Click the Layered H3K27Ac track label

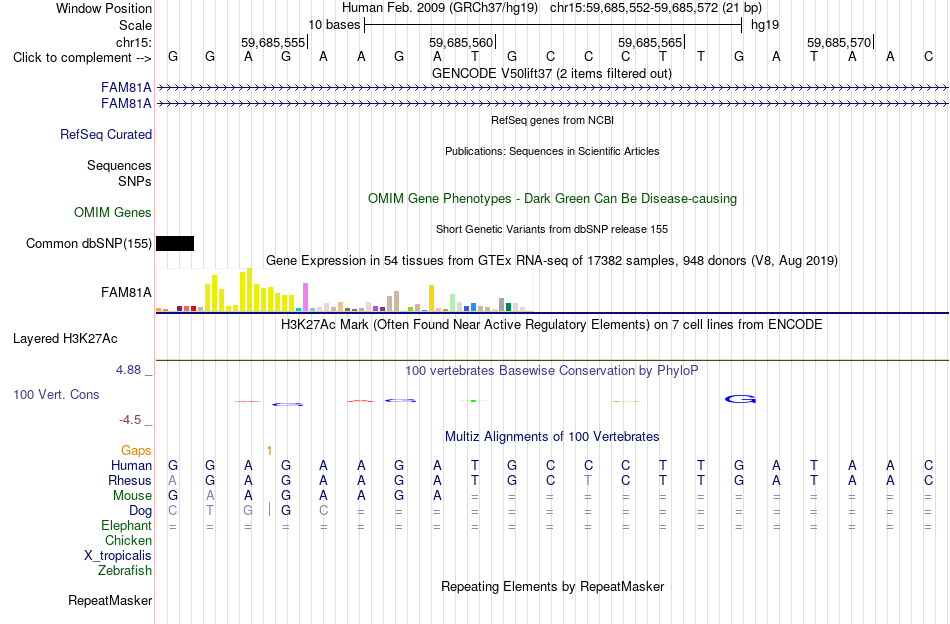coord(65,339)
